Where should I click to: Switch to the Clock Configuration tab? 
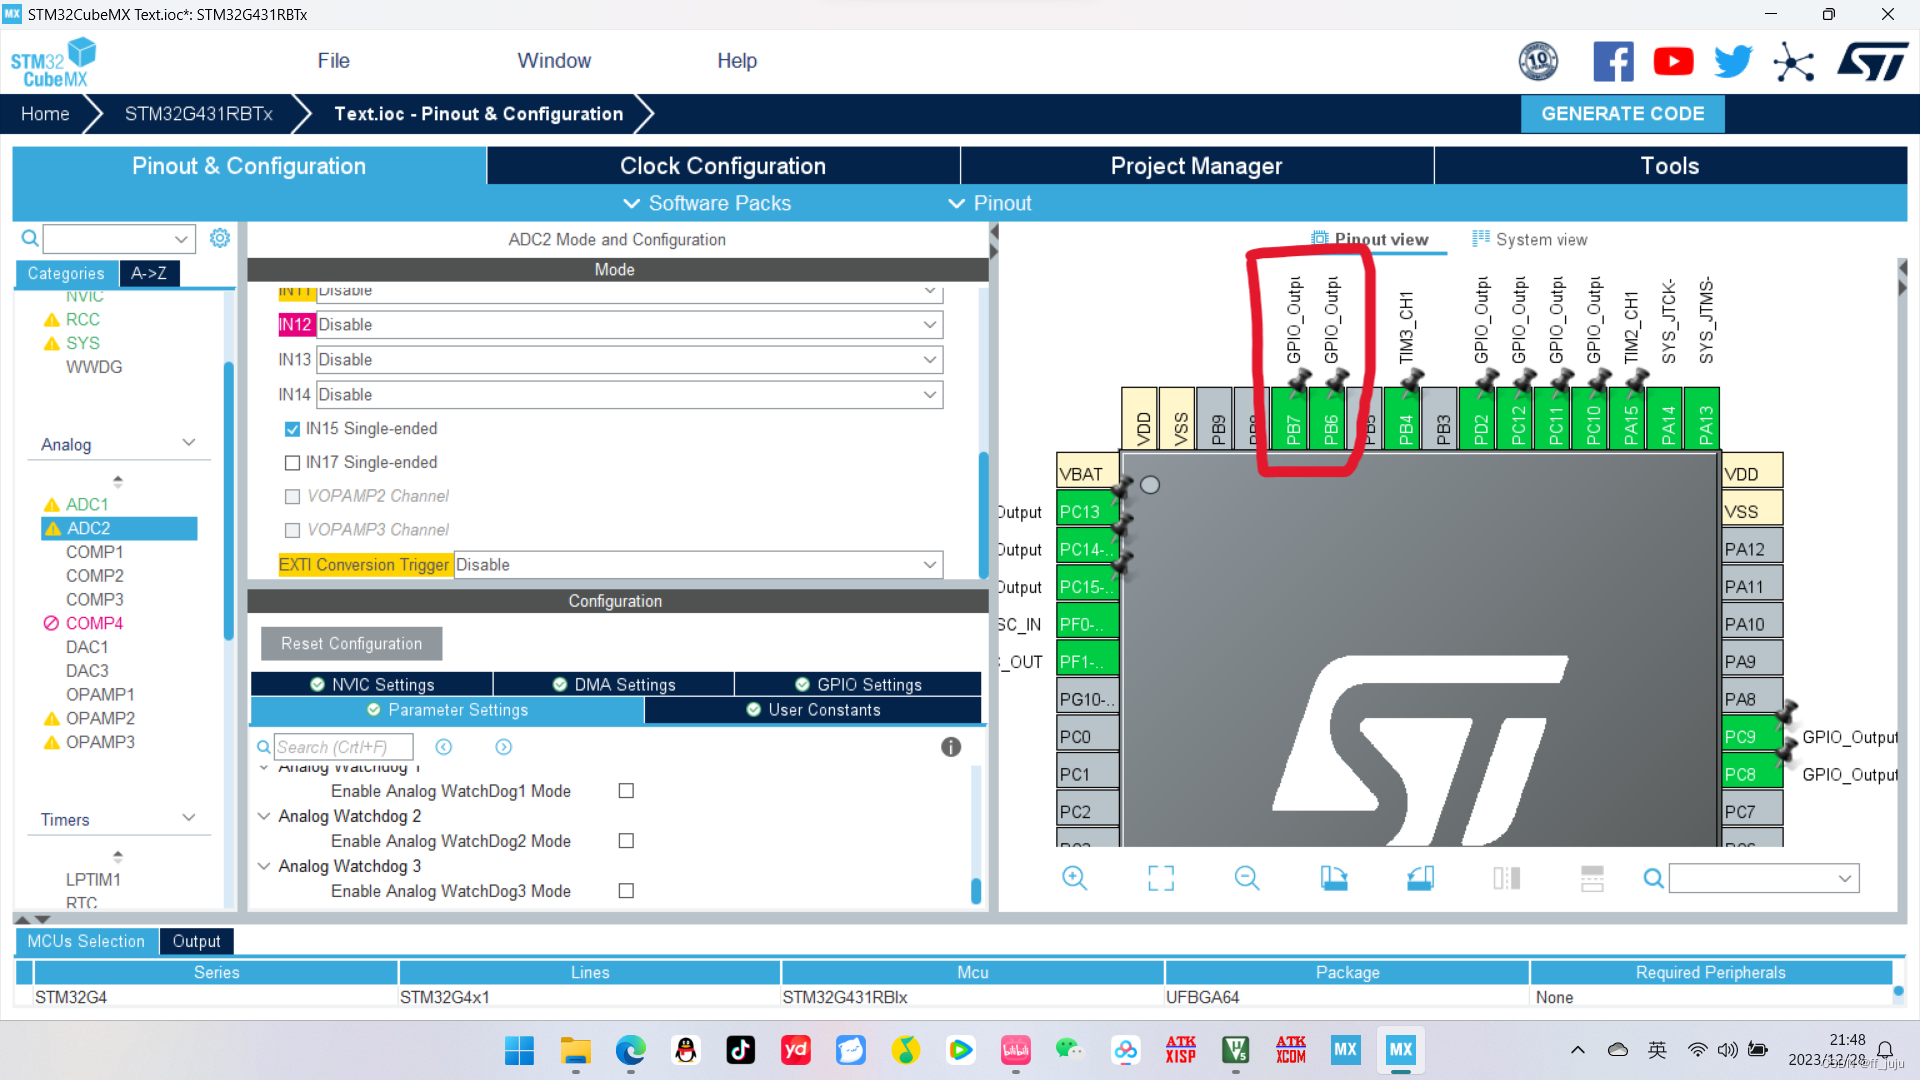[x=722, y=166]
